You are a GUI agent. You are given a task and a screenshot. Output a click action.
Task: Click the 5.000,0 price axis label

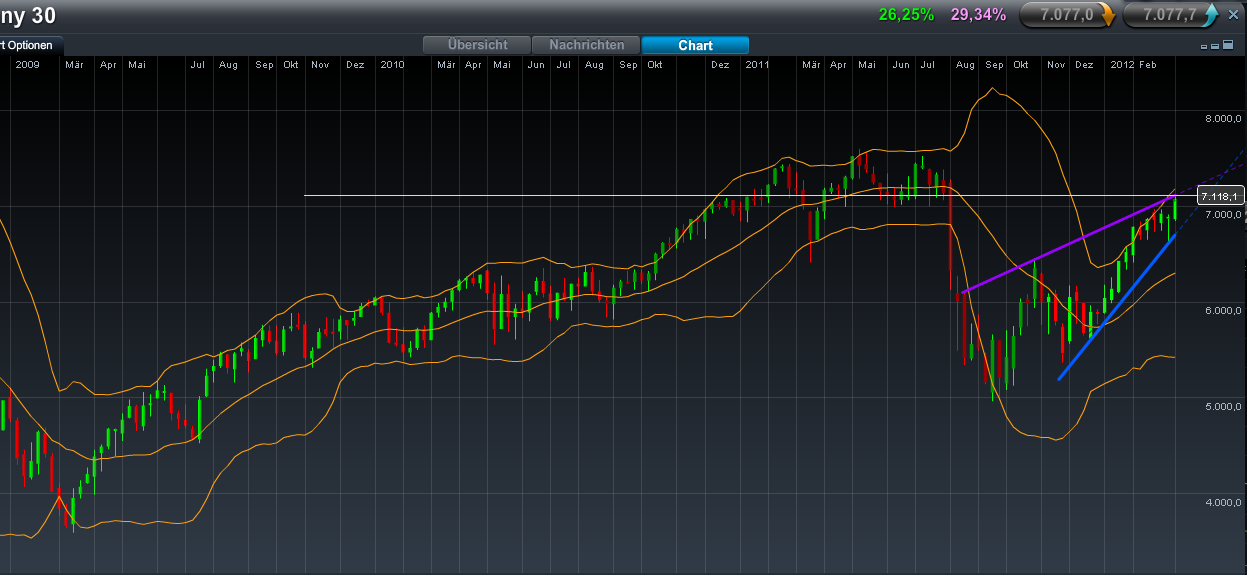click(x=1221, y=406)
